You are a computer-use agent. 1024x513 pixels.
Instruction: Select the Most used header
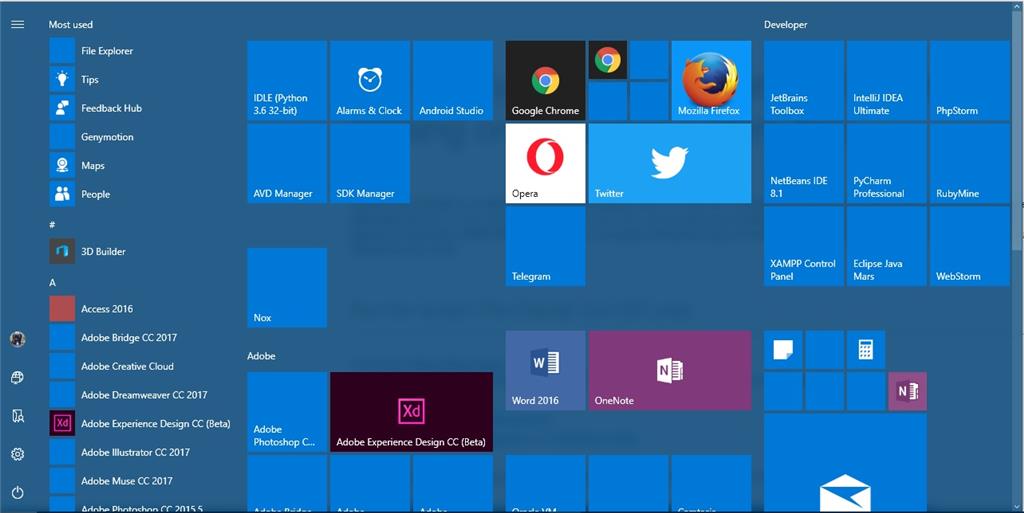71,25
